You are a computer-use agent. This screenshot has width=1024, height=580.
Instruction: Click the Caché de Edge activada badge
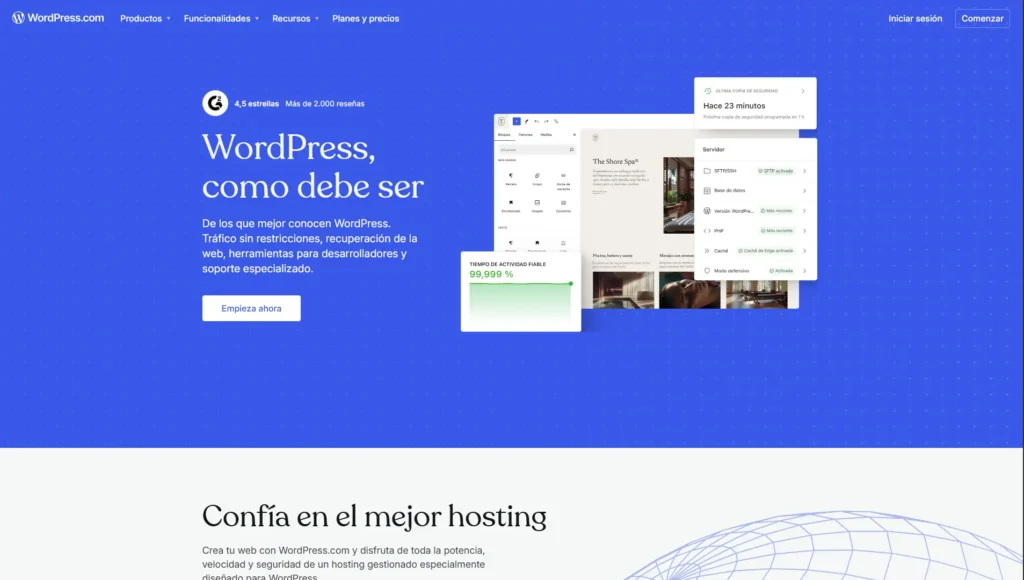(765, 251)
